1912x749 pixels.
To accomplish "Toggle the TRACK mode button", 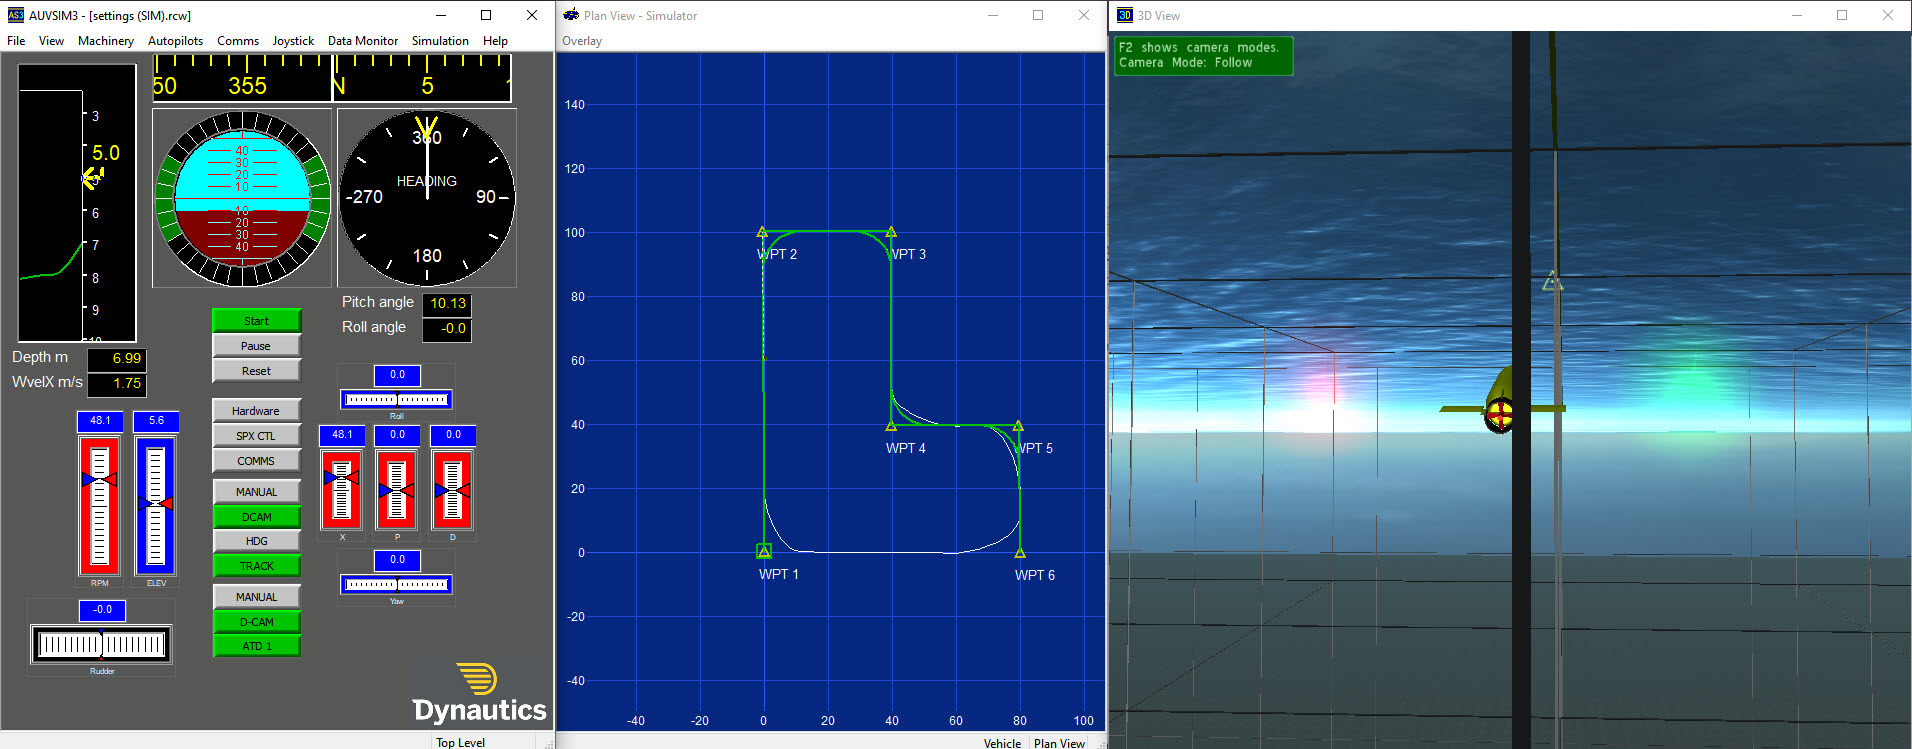I will click(256, 566).
